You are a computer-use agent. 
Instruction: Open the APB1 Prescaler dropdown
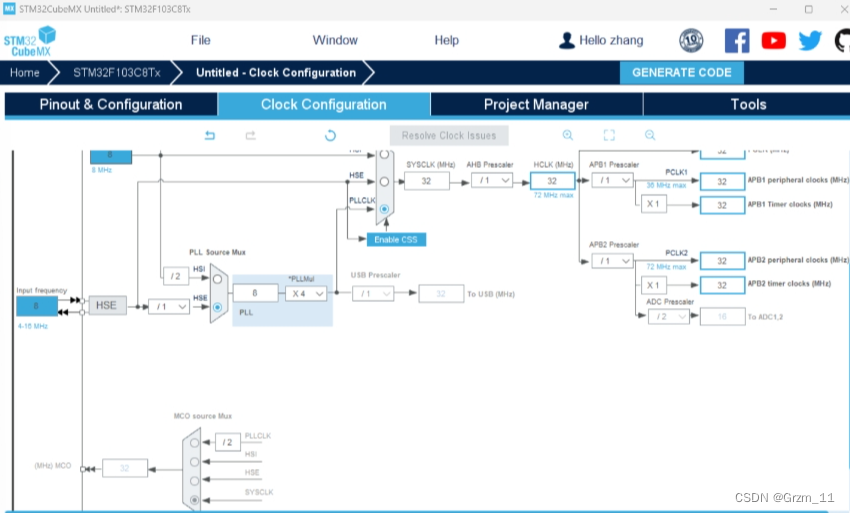click(613, 180)
